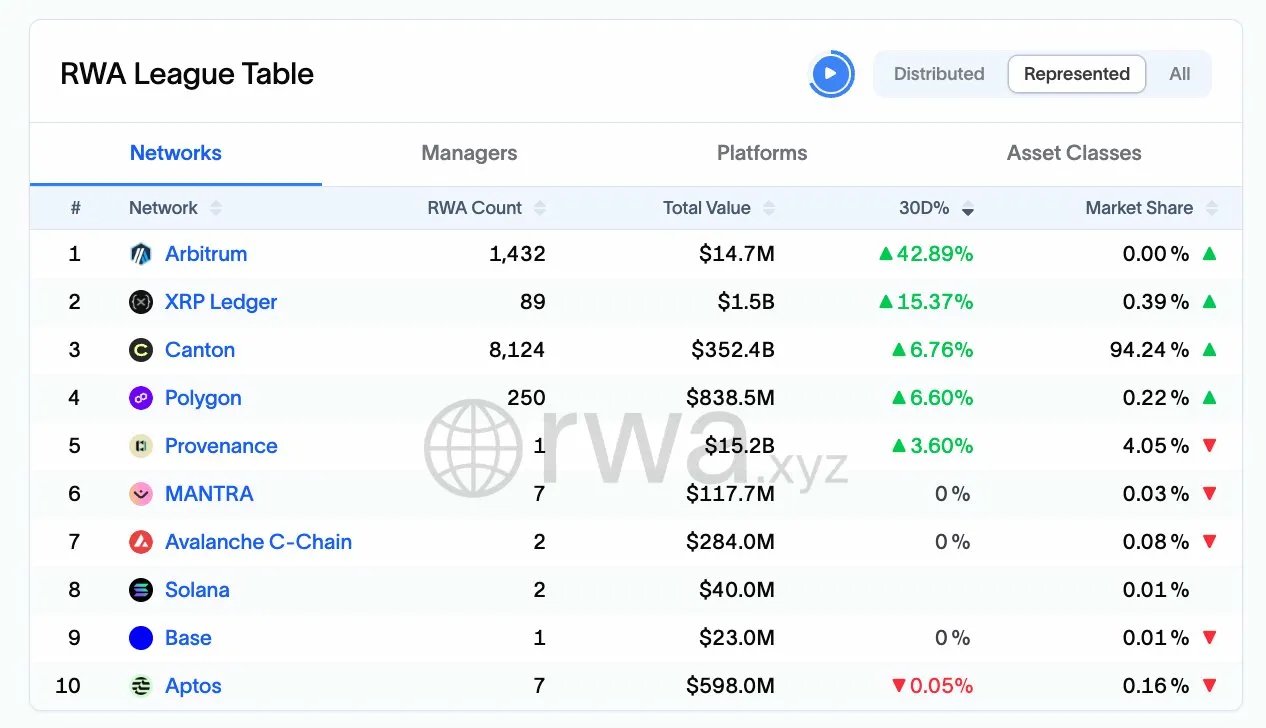
Task: Click the Arbitrum network logo icon
Action: click(141, 254)
